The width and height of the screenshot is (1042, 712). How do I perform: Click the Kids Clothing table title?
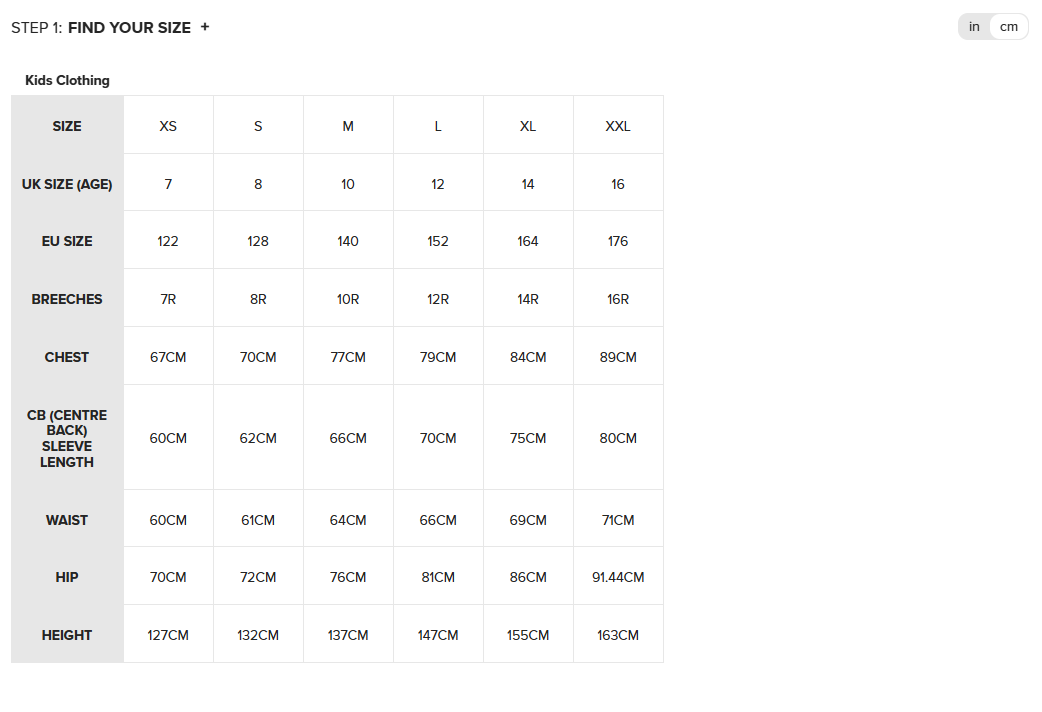(67, 80)
